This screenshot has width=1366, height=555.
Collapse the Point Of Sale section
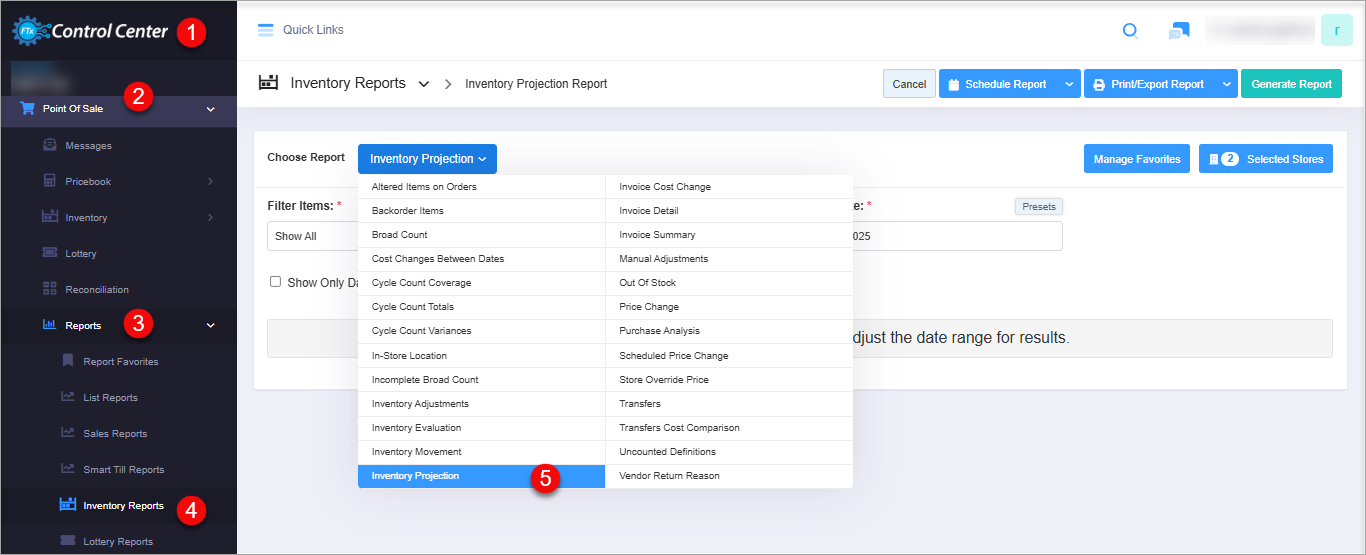[210, 108]
